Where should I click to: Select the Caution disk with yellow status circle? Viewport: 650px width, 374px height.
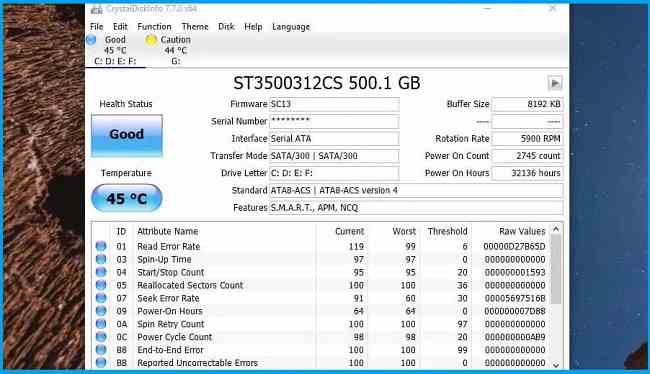click(168, 50)
